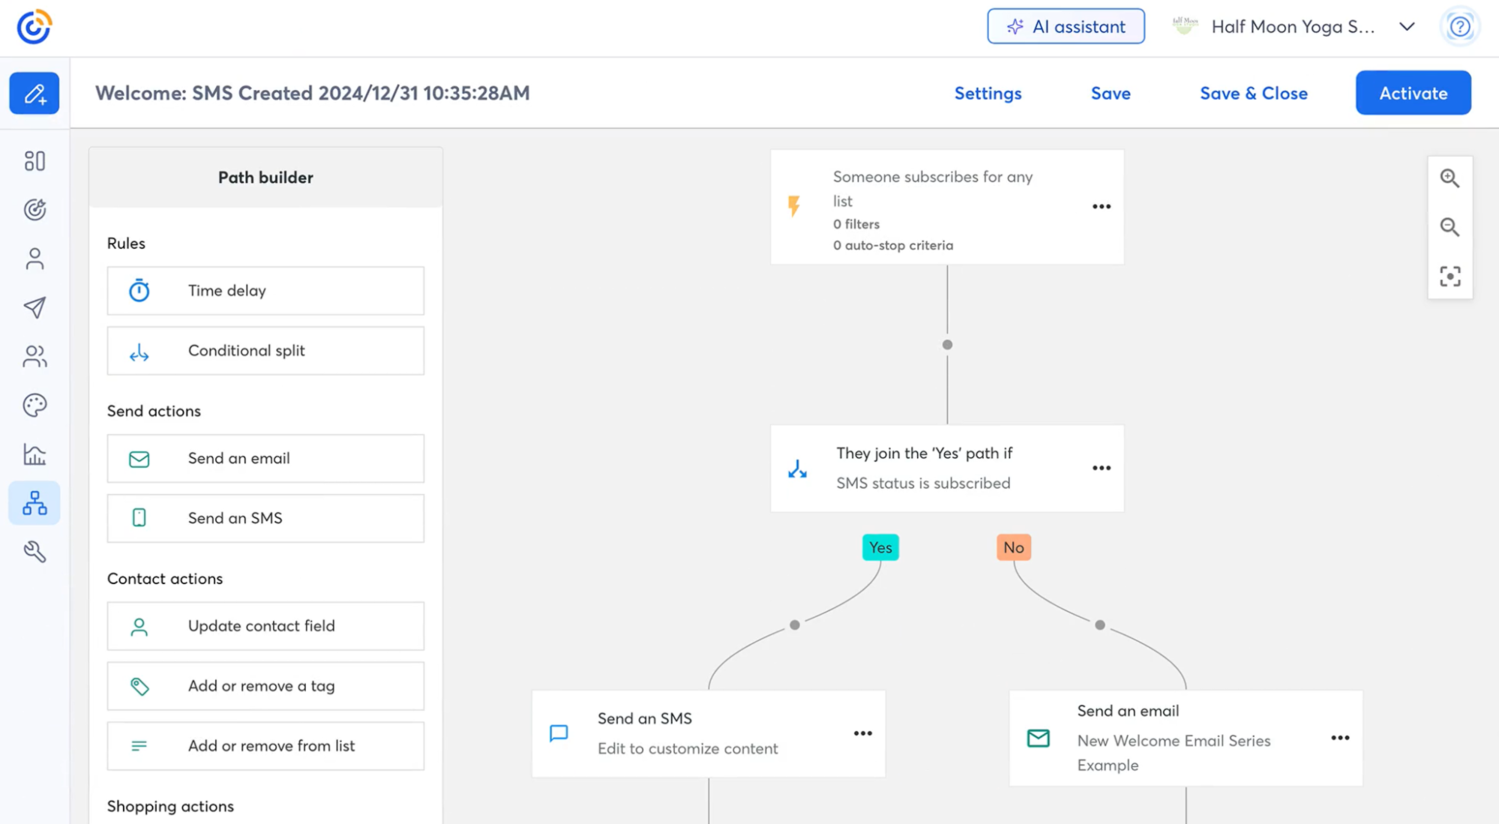
Task: Select the paper plane campaigns sidebar icon
Action: [x=34, y=307]
